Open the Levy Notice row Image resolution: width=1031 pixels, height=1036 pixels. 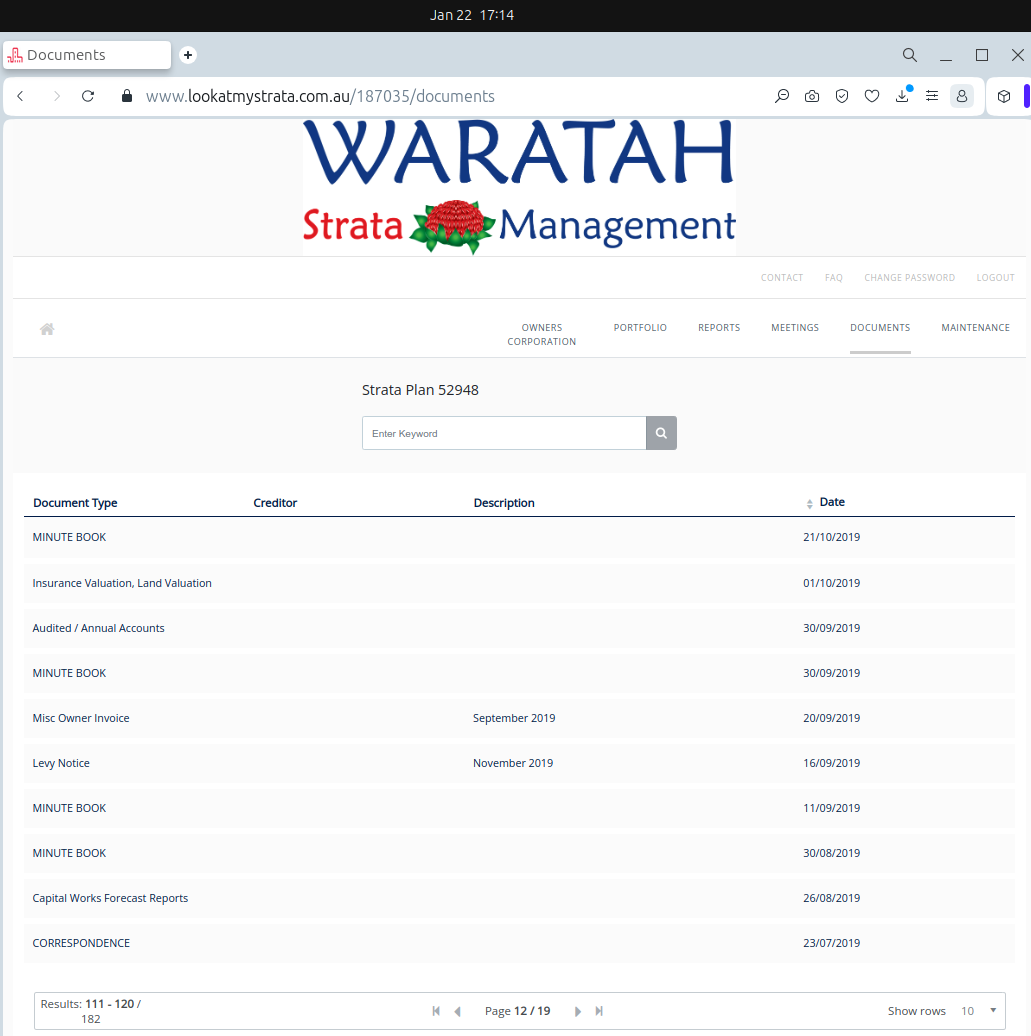tap(519, 763)
